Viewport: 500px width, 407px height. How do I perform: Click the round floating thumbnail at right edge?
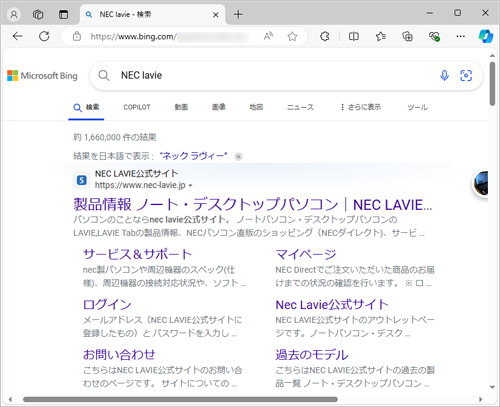(481, 183)
